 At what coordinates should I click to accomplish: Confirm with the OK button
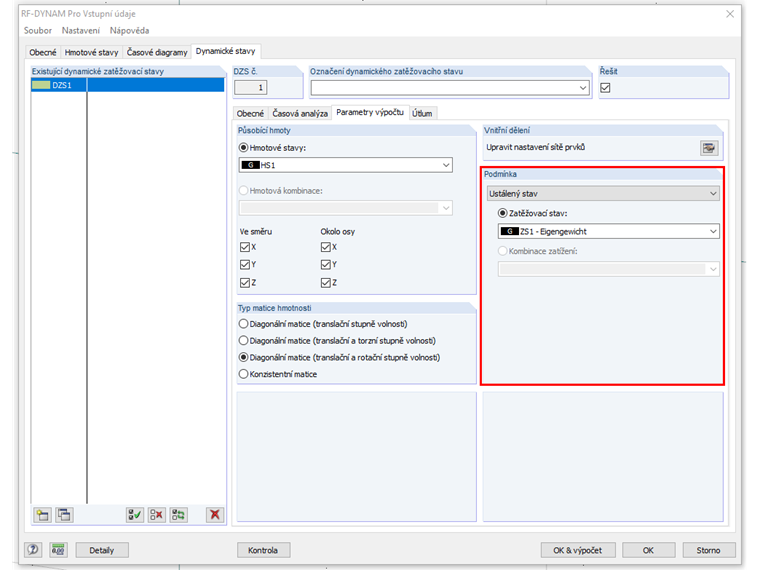648,550
